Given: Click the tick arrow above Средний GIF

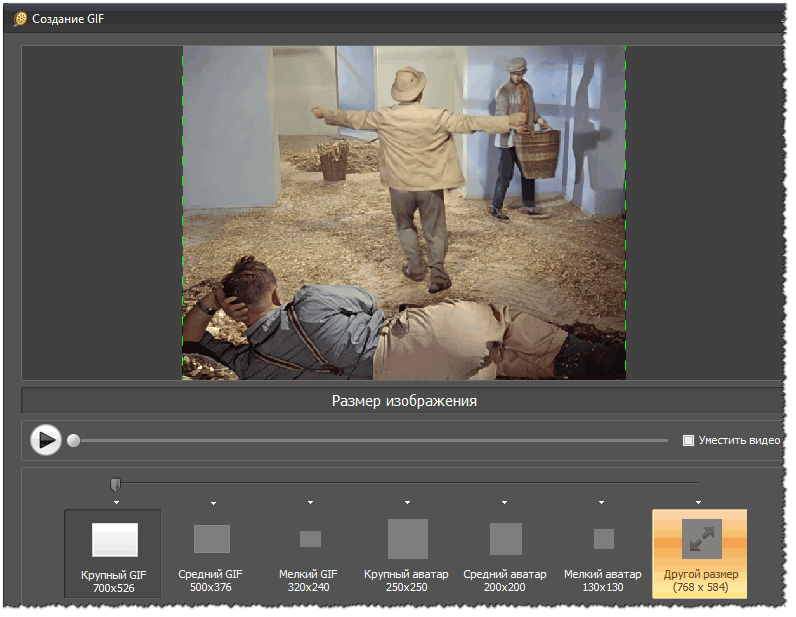Looking at the screenshot, I should tap(213, 502).
